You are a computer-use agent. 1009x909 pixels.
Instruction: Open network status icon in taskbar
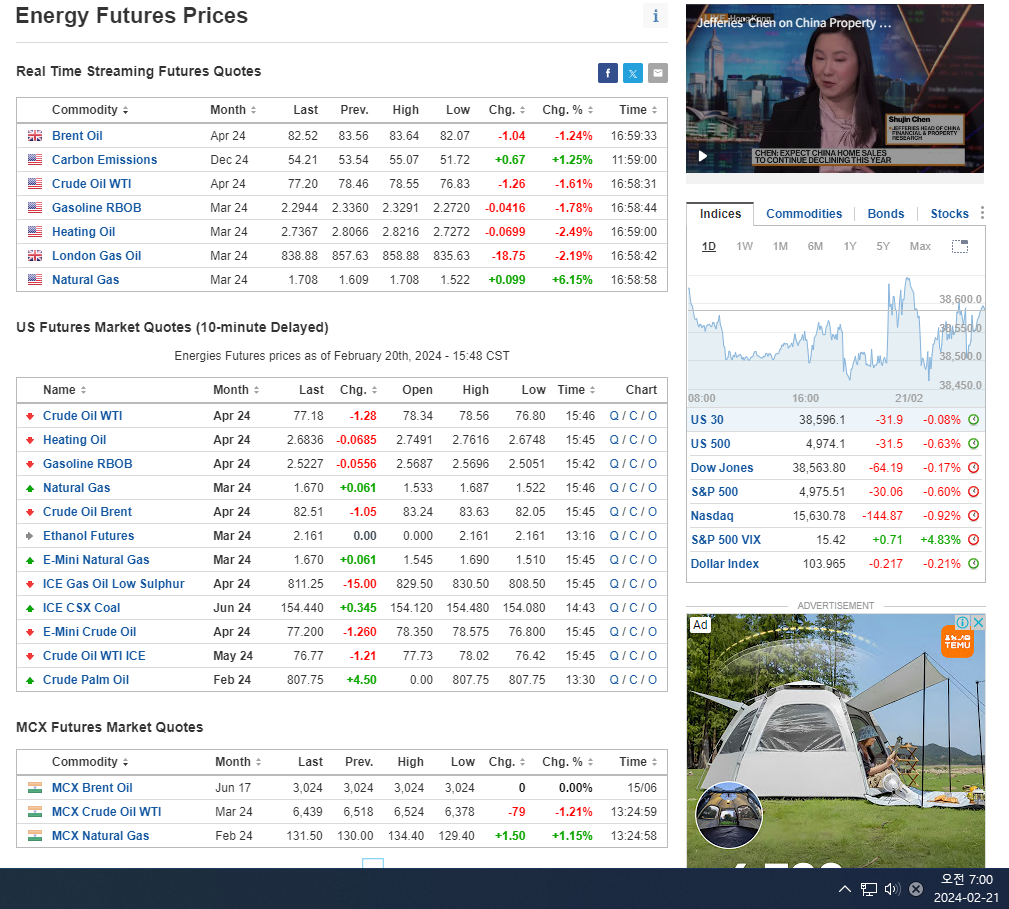(869, 889)
